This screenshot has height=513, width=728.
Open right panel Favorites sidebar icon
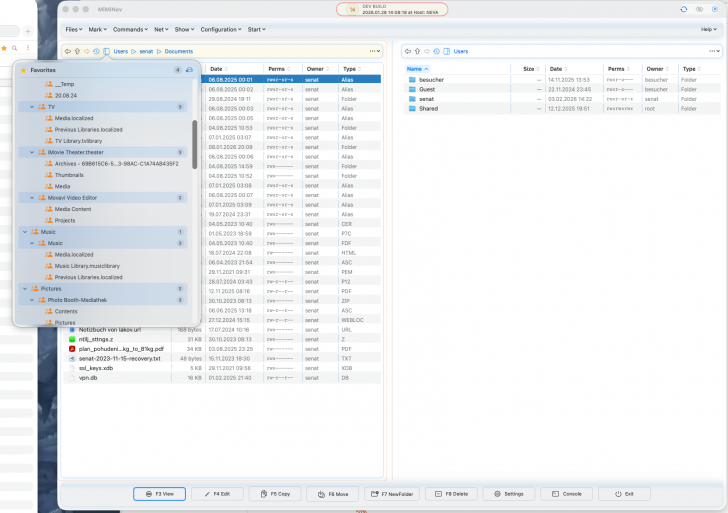click(447, 52)
